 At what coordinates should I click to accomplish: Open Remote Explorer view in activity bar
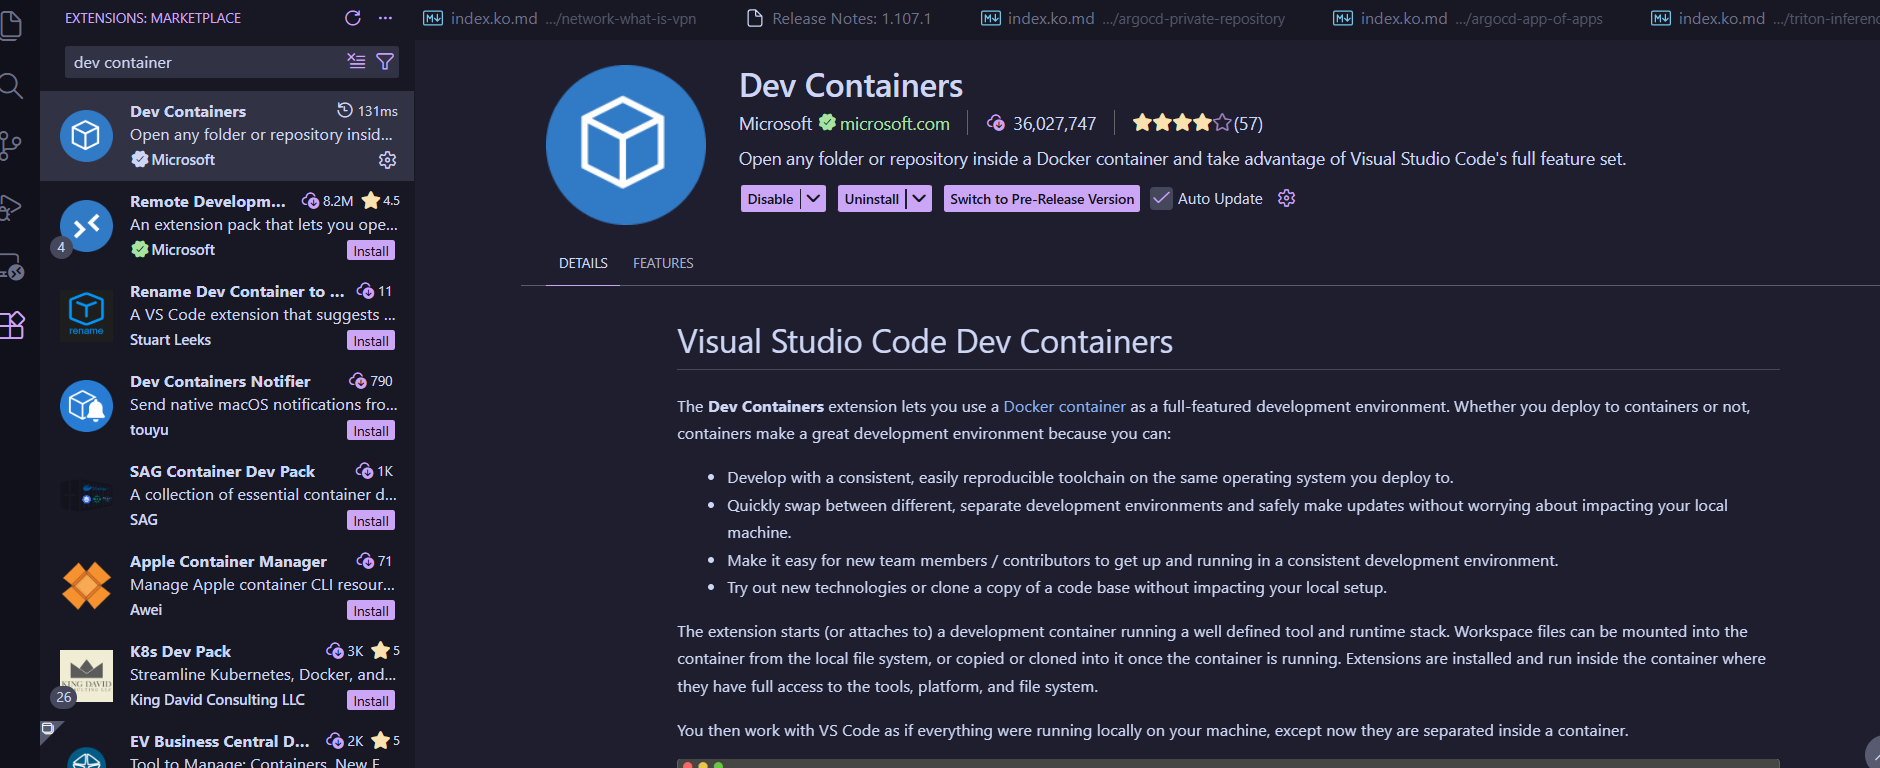click(11, 267)
